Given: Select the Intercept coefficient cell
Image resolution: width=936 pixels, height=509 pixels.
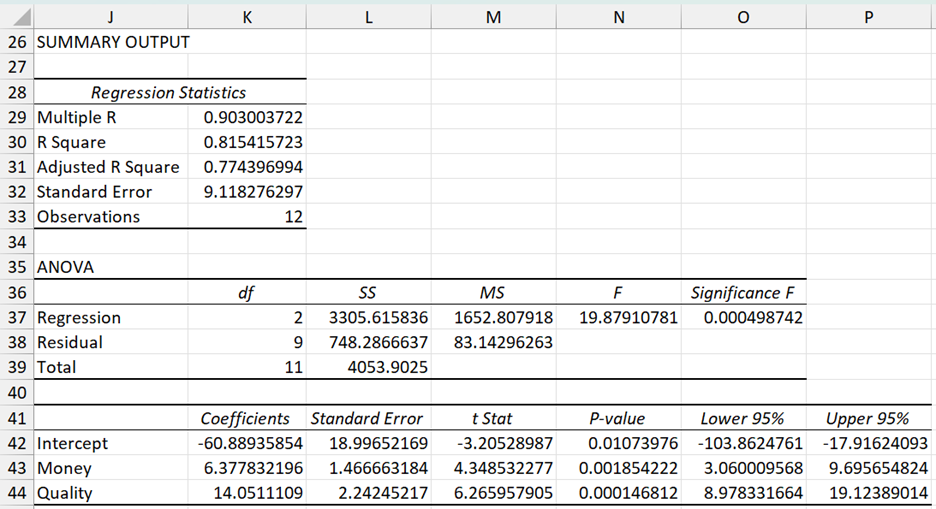Looking at the screenshot, I should (x=245, y=443).
